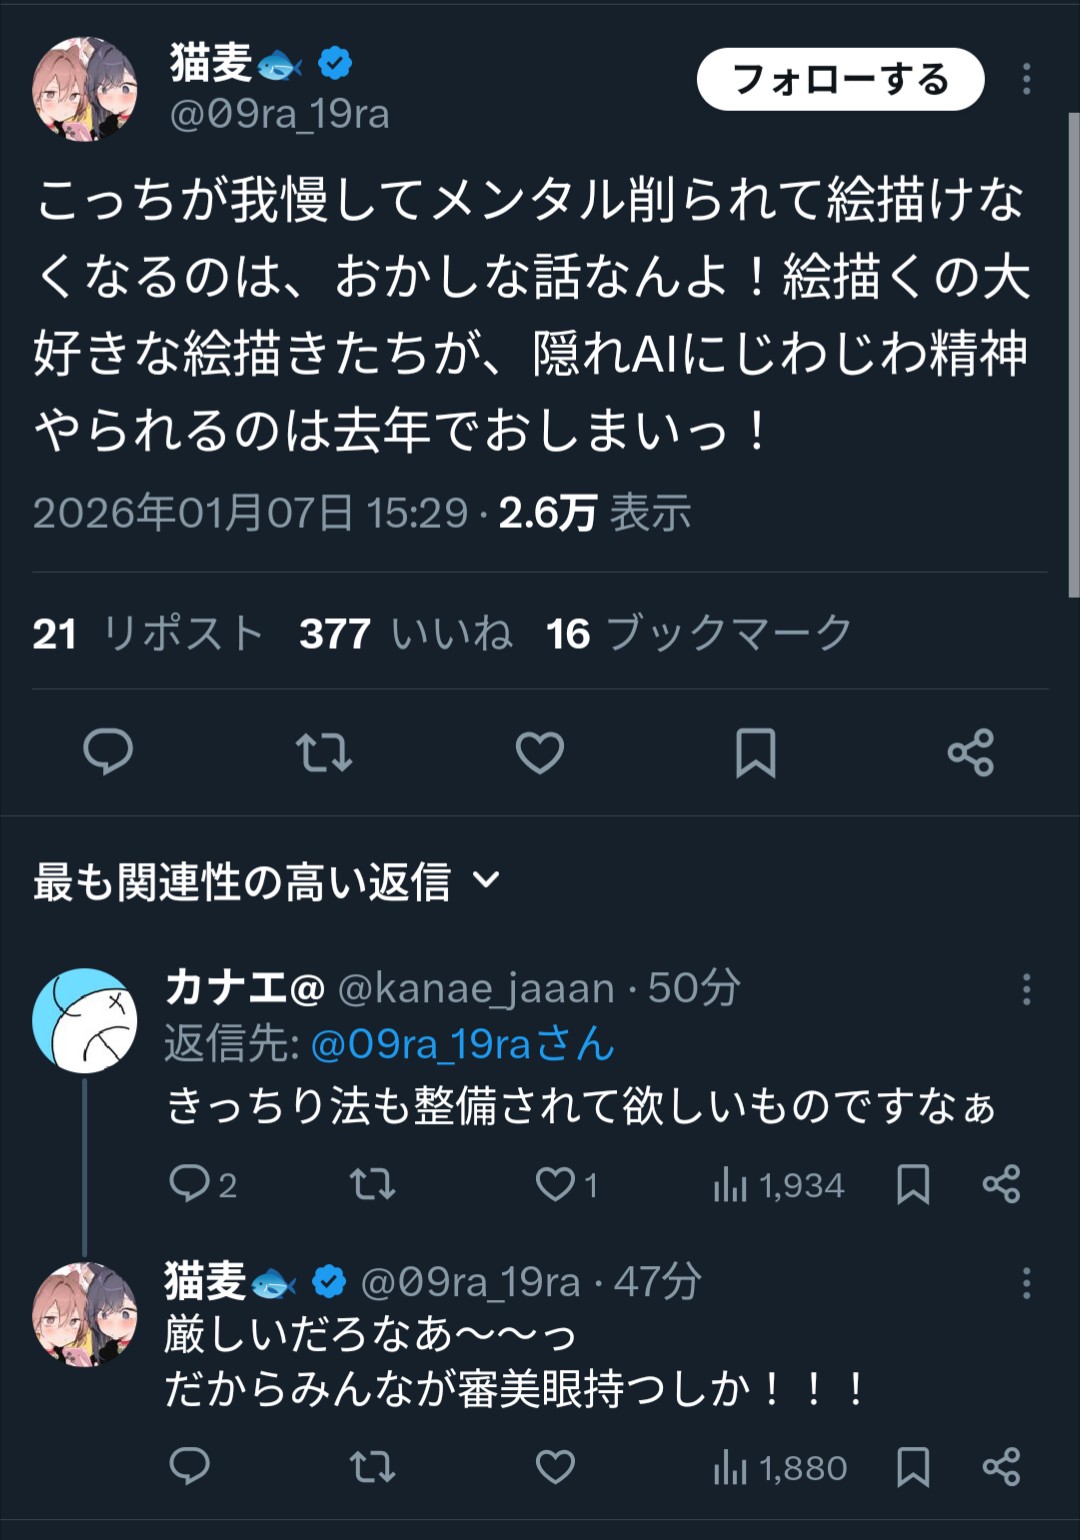This screenshot has width=1080, height=1540.
Task: Click the reply icon under main post
Action: (108, 752)
